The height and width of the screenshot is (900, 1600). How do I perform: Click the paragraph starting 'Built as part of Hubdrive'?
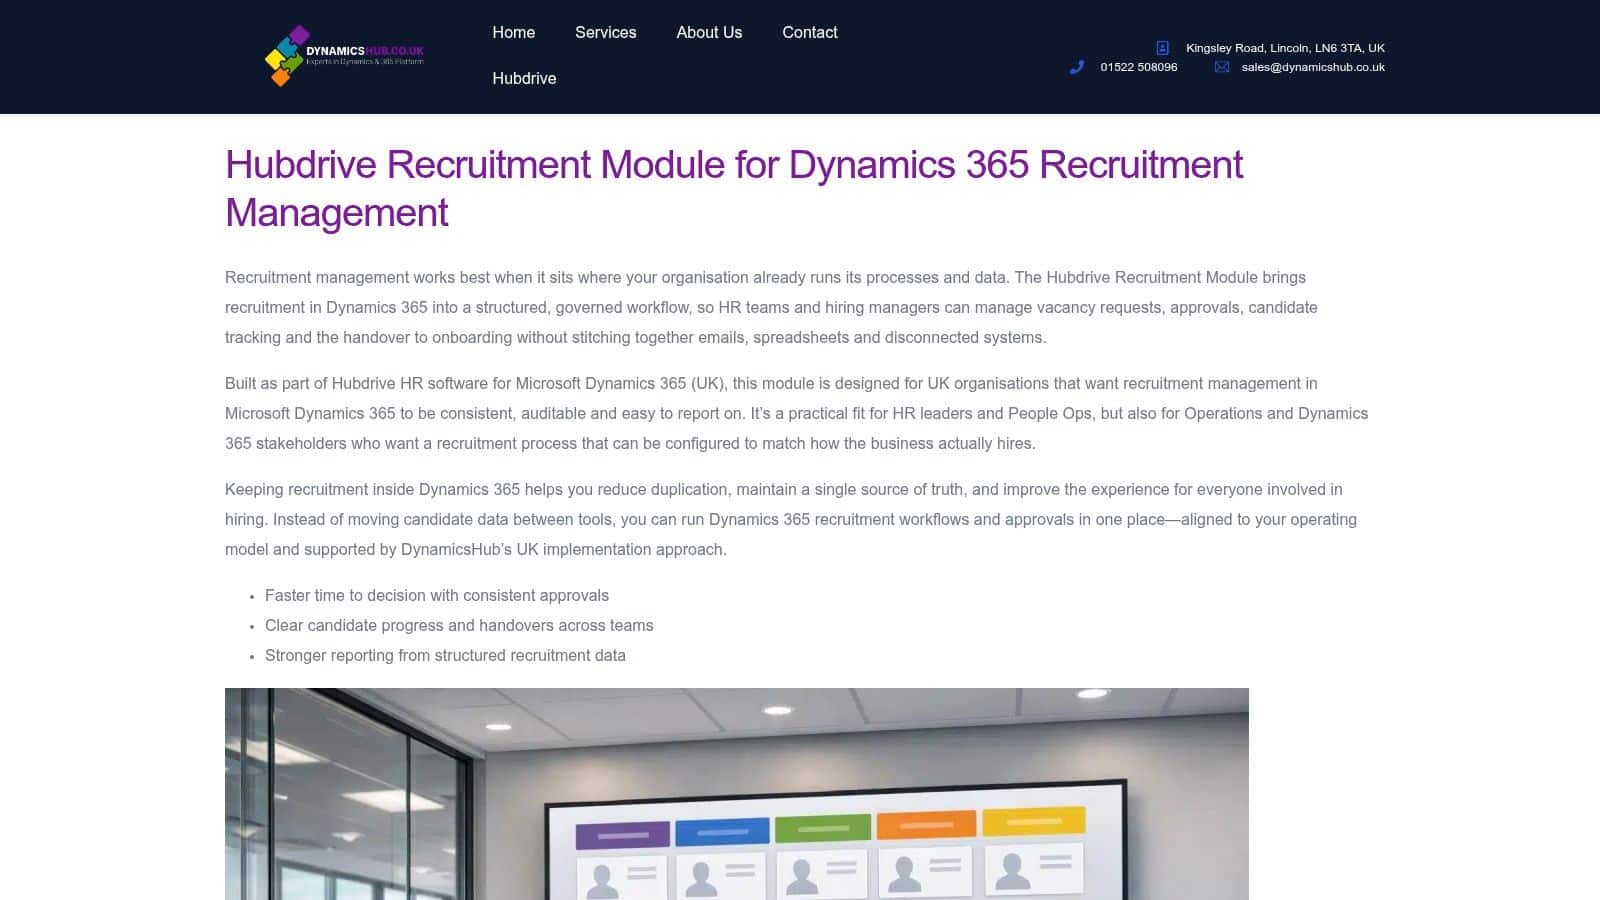click(797, 413)
